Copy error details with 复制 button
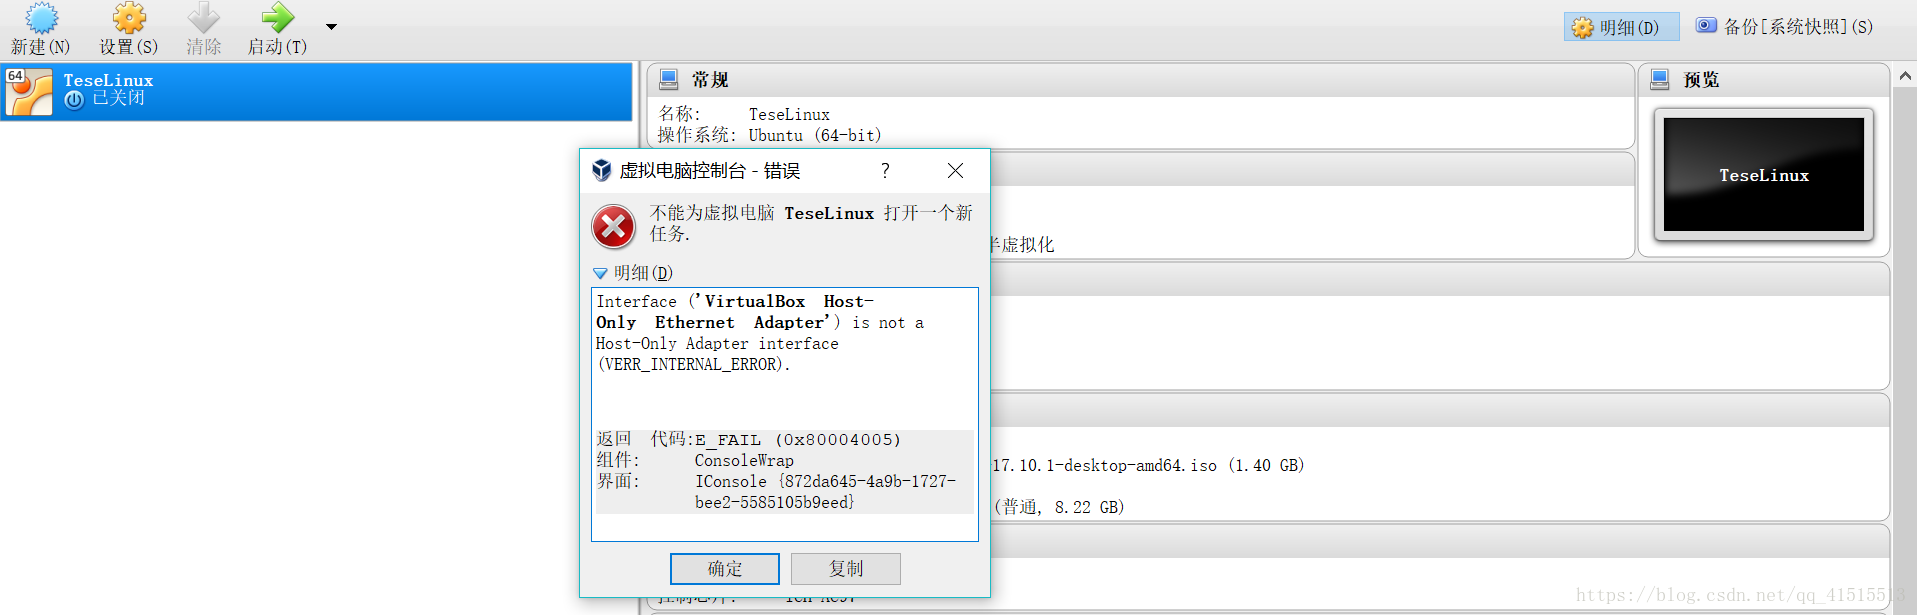Image resolution: width=1917 pixels, height=615 pixels. point(846,568)
